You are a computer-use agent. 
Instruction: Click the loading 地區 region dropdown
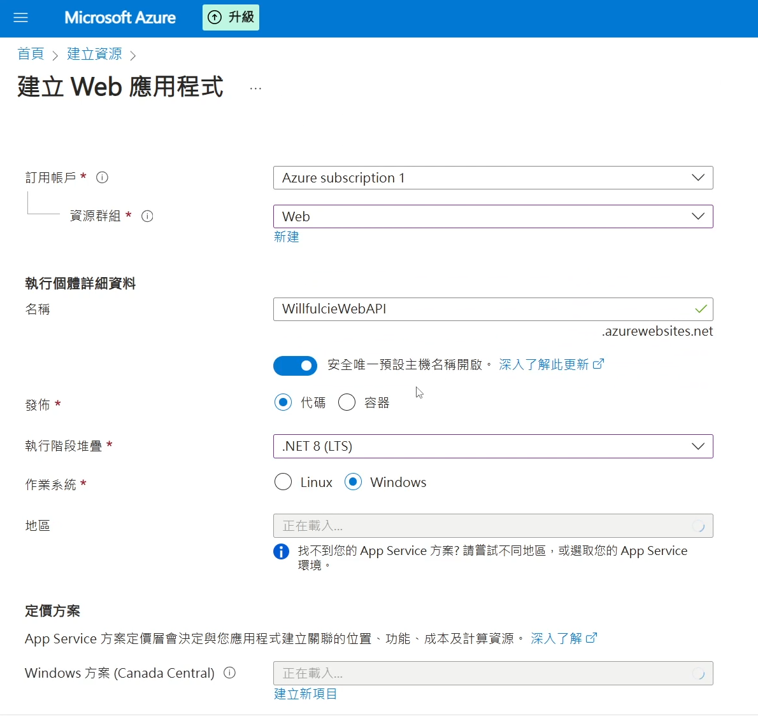493,526
